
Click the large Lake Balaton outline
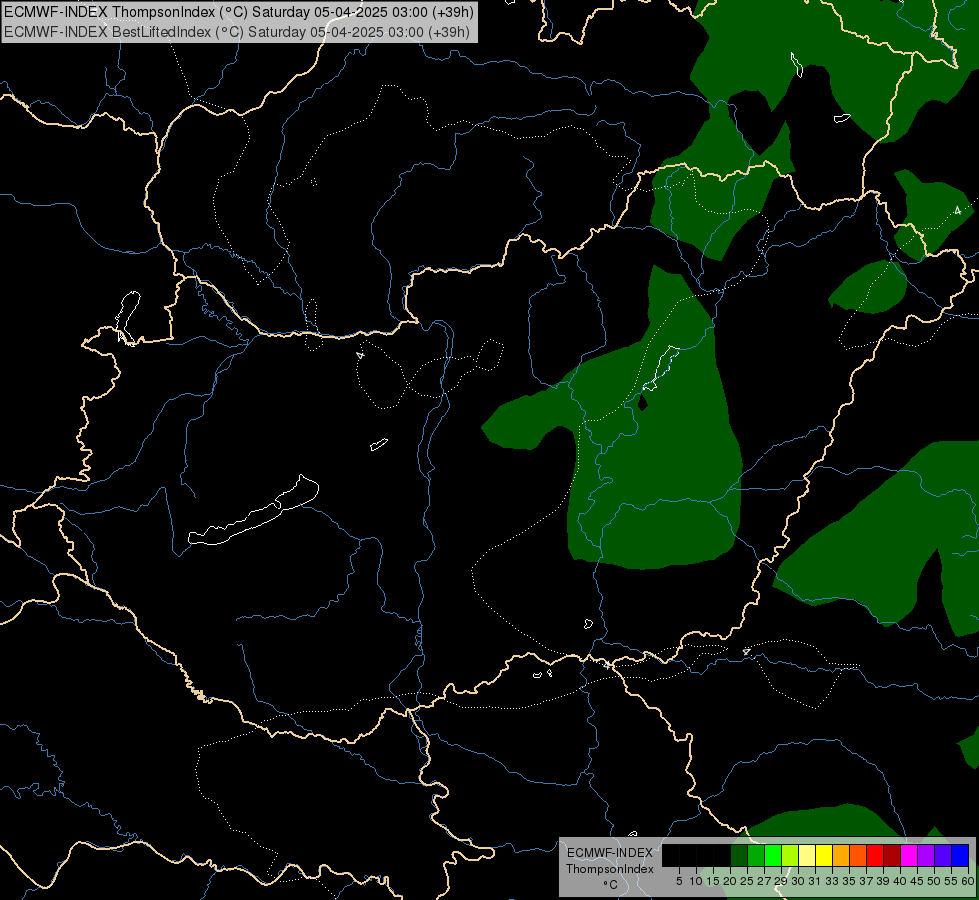pos(253,511)
